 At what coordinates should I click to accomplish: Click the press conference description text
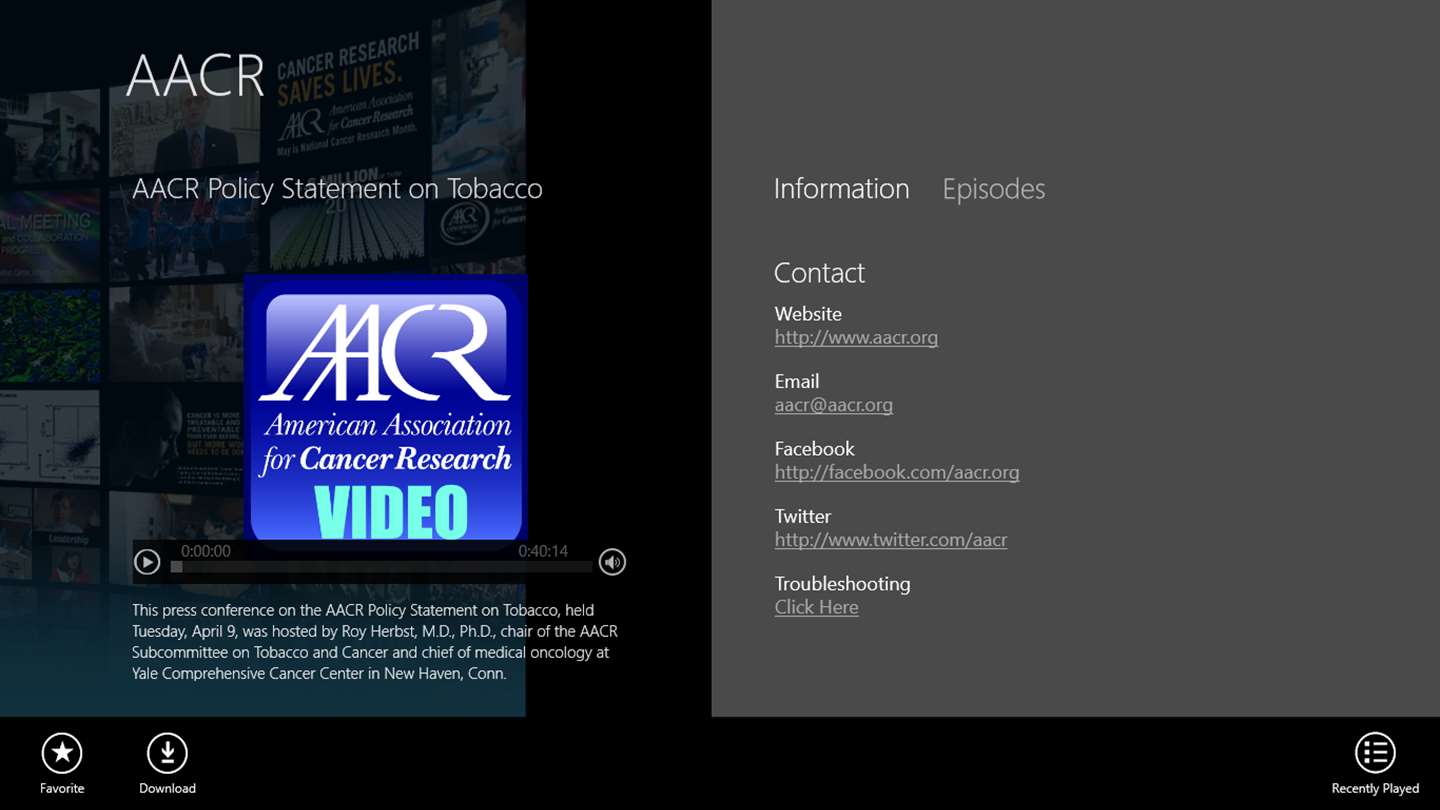coord(375,642)
